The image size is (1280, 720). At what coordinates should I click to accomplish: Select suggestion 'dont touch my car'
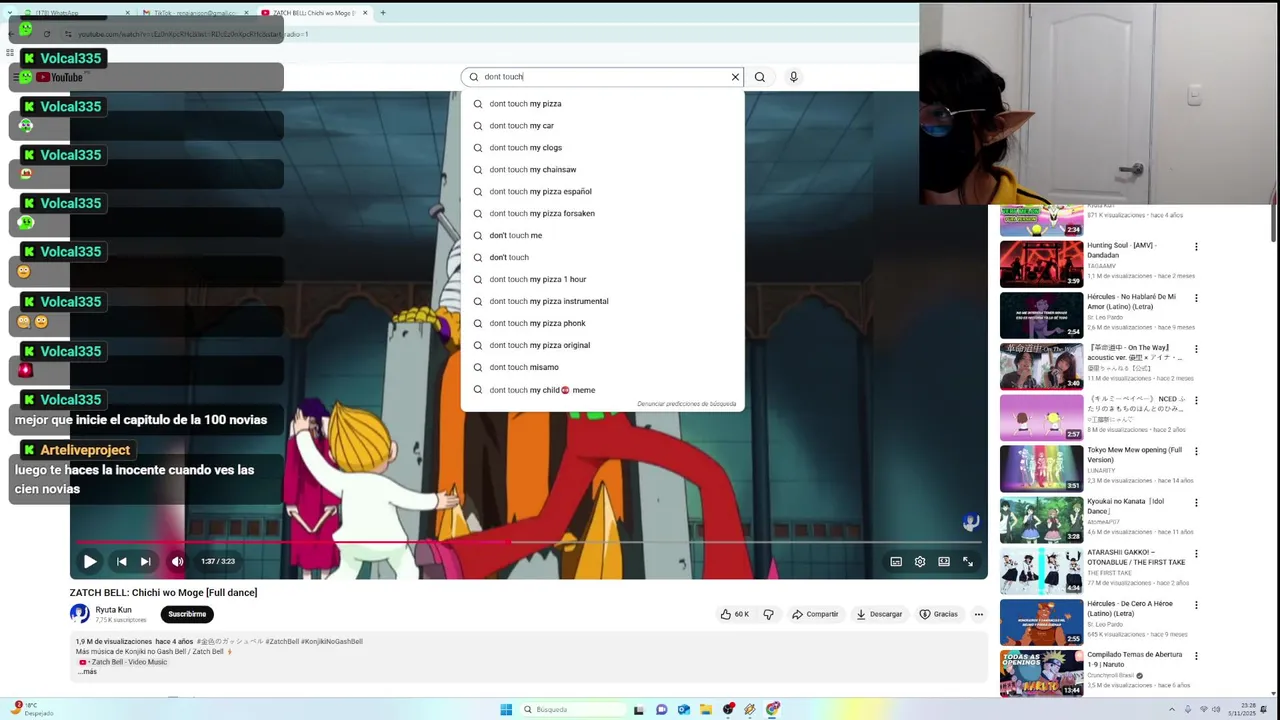coord(602,126)
